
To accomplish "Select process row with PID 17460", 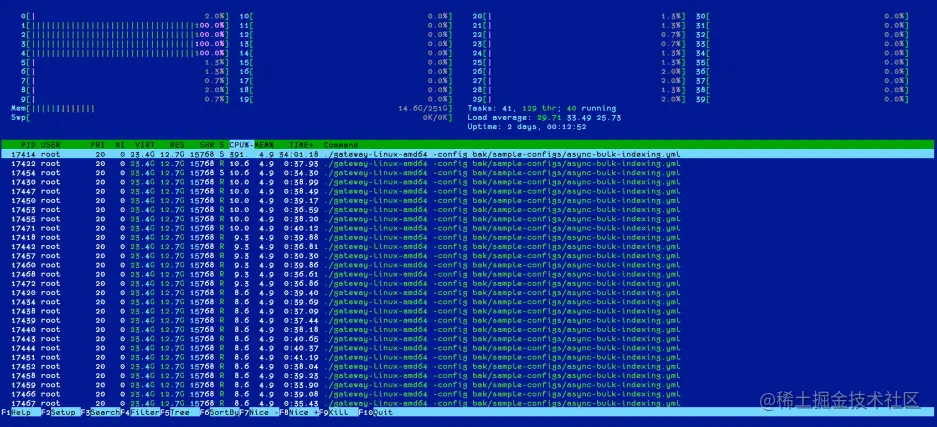I will click(468, 265).
